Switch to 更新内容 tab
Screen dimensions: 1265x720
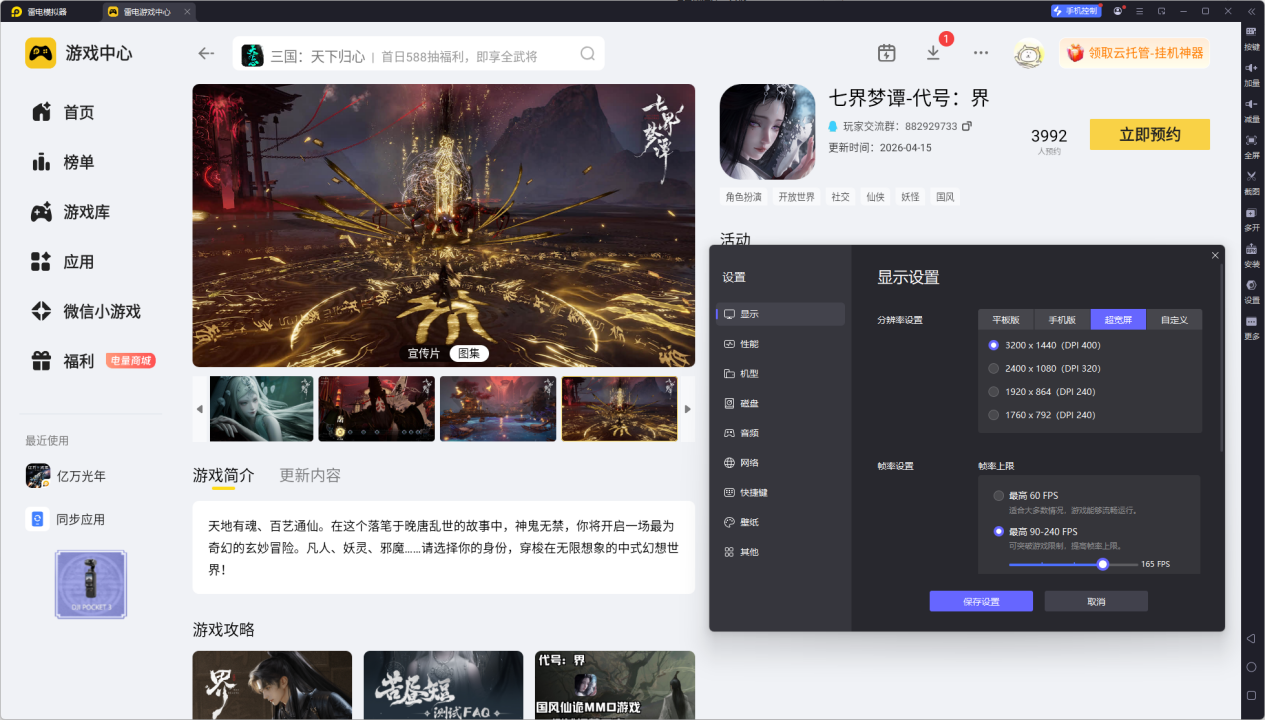tap(310, 475)
